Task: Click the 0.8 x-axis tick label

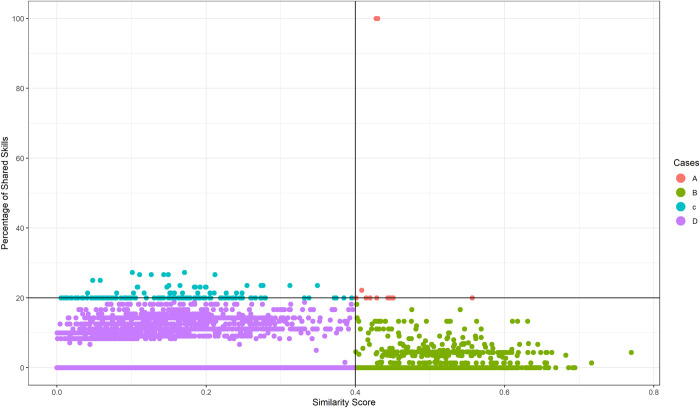Action: [654, 393]
